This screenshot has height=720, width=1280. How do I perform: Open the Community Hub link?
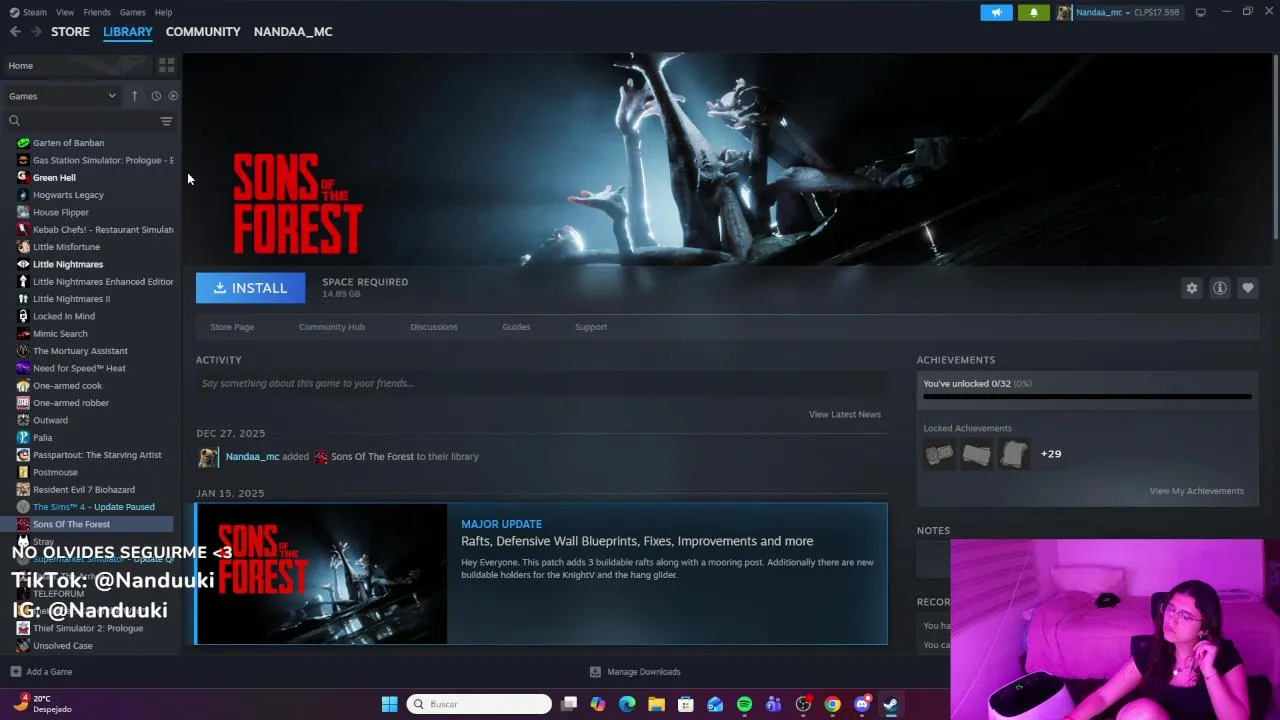coord(332,327)
